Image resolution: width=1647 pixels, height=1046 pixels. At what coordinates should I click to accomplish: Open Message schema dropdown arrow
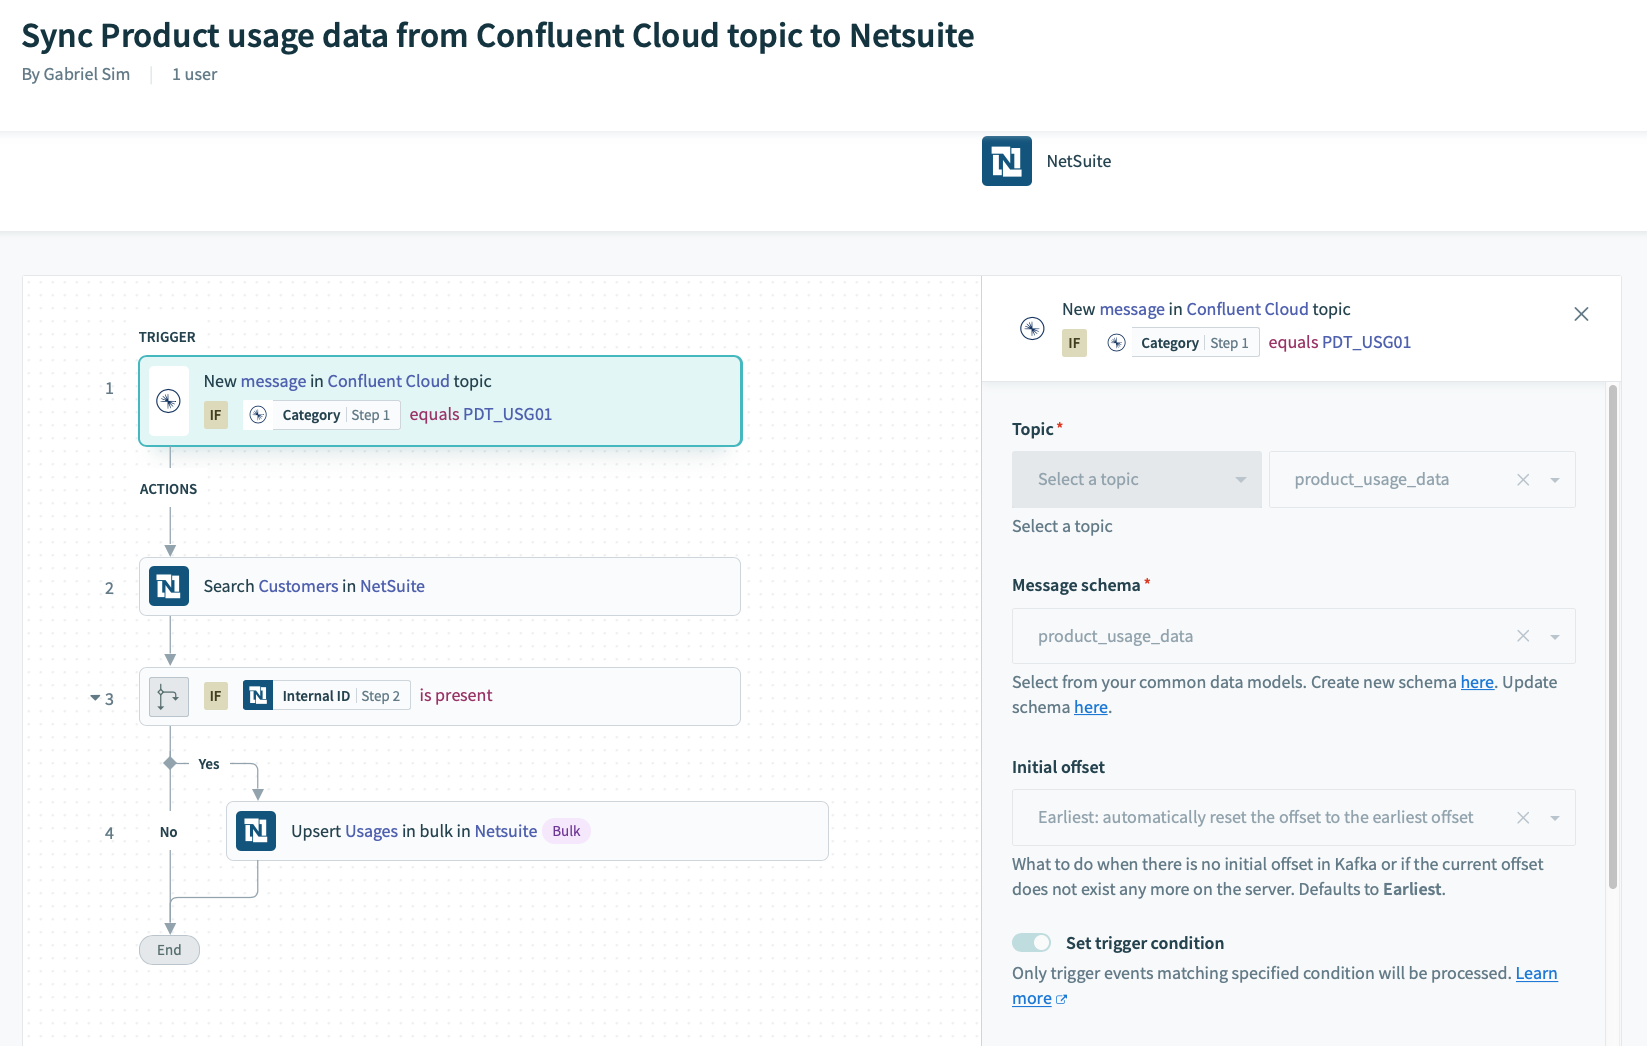point(1555,637)
